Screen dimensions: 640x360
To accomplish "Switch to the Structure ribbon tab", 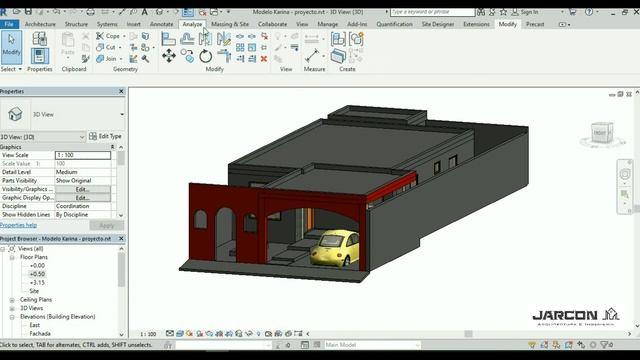I will 76,24.
